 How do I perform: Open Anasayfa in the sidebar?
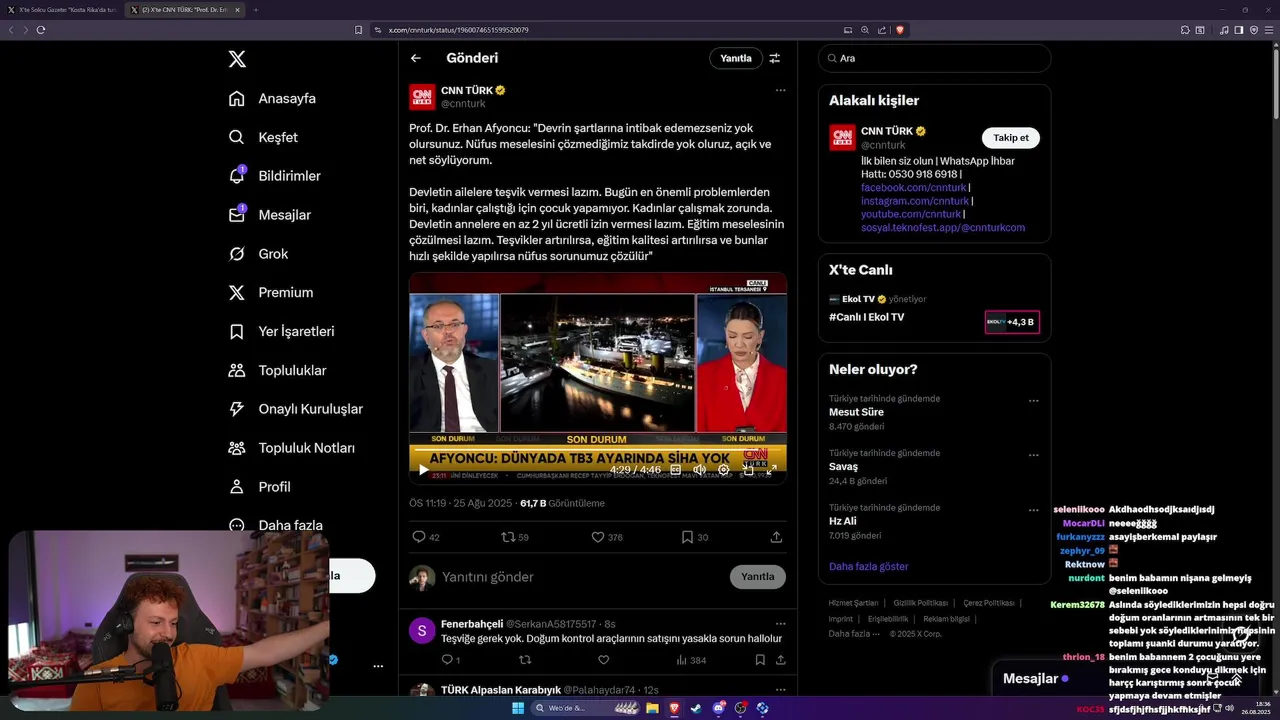coord(273,98)
